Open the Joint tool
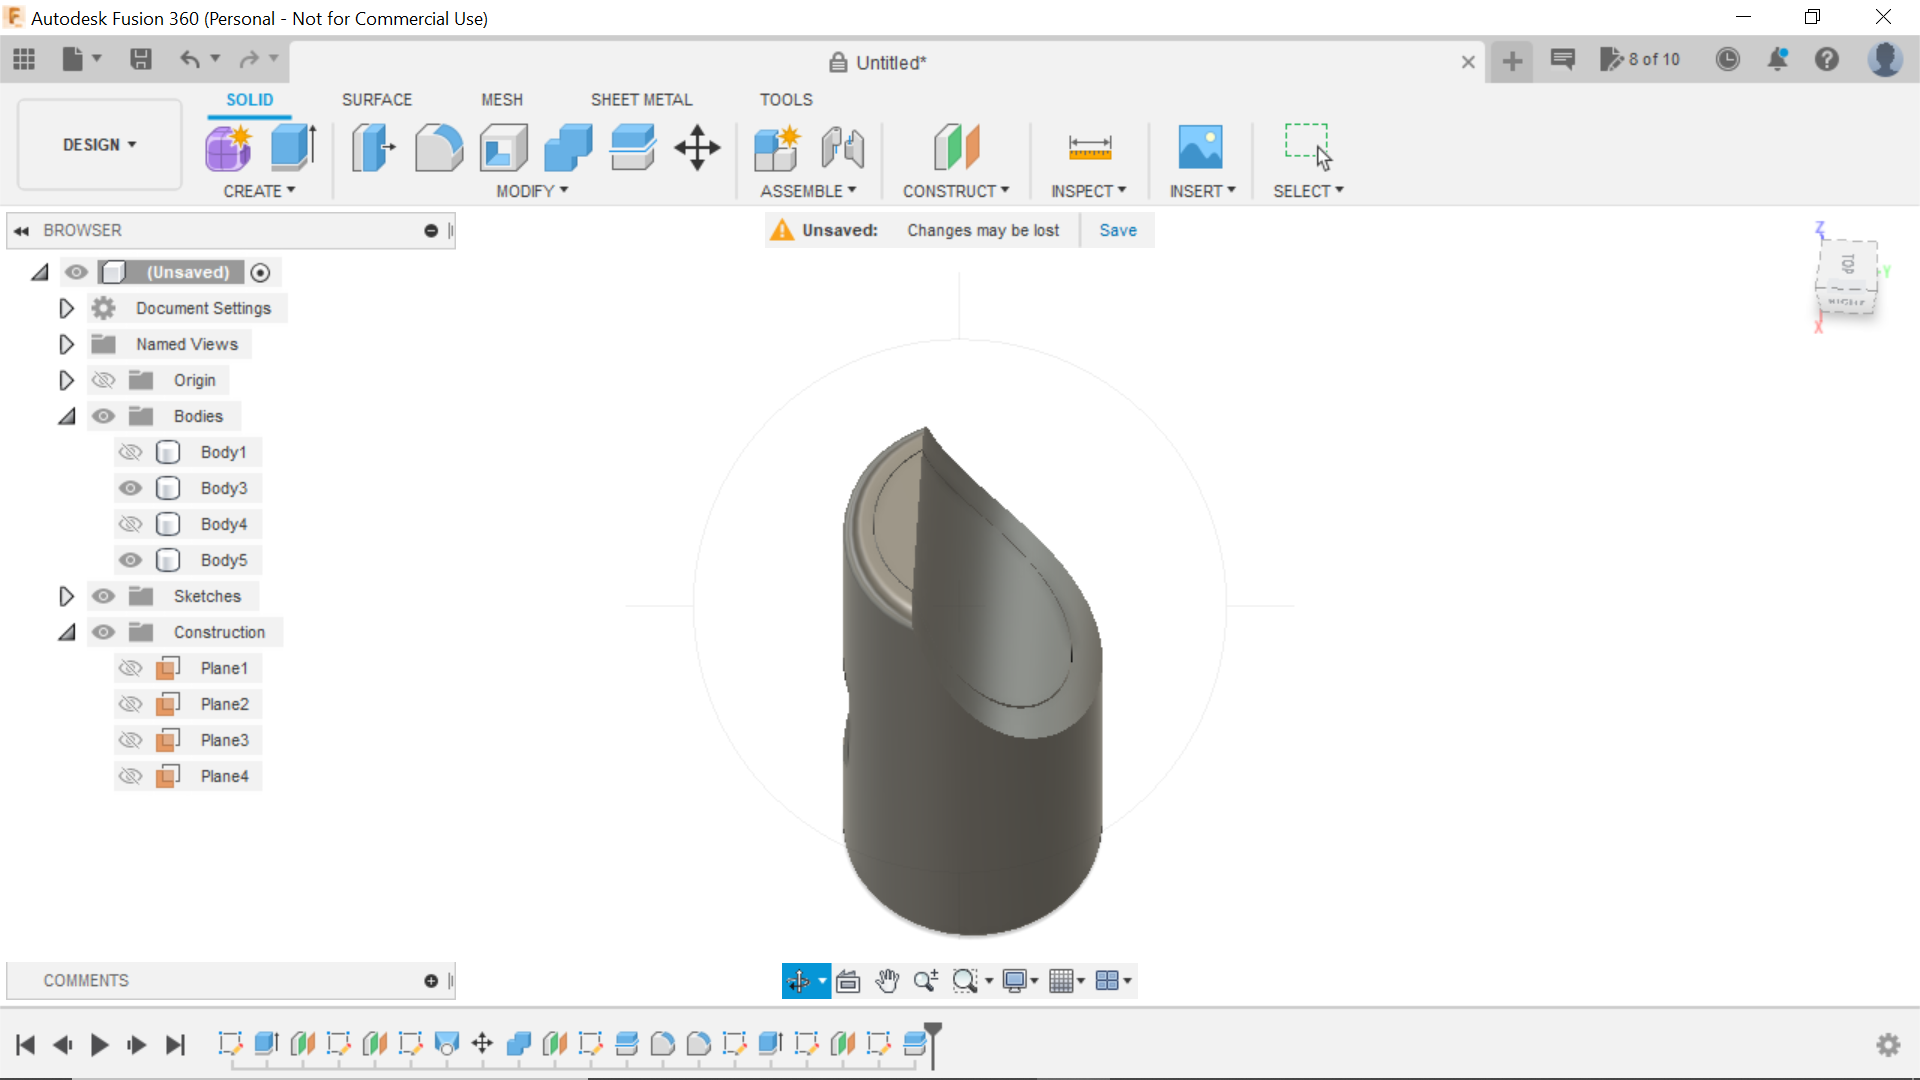1920x1080 pixels. coord(841,147)
